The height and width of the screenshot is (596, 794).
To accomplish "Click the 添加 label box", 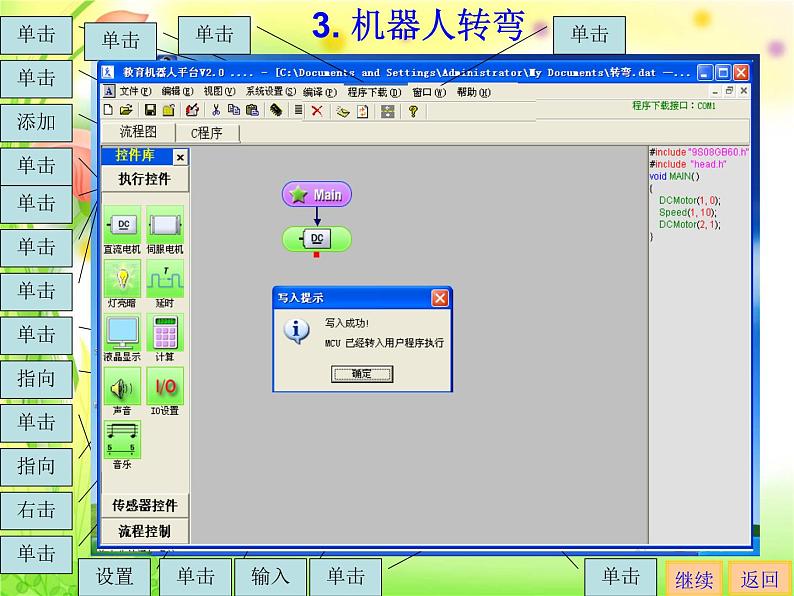I will point(36,123).
